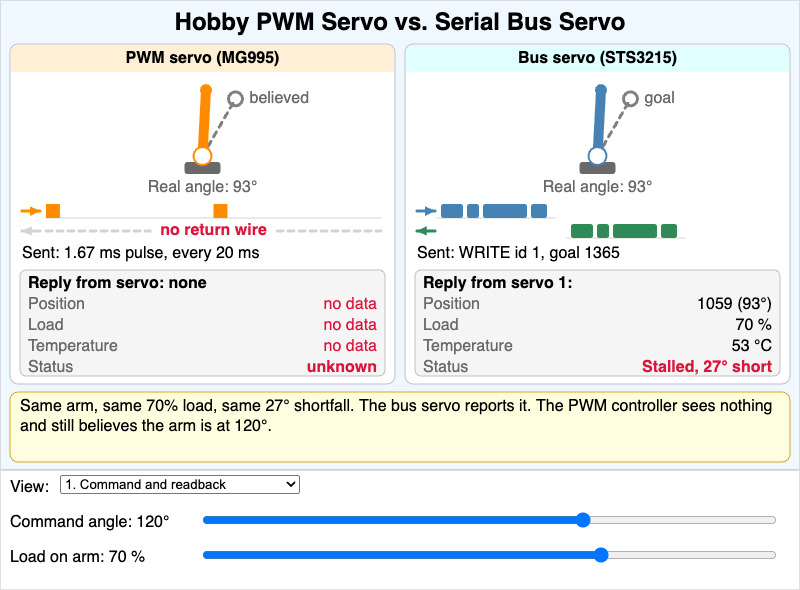Click the Load on arm slider thumb
800x590 pixels.
pos(601,555)
